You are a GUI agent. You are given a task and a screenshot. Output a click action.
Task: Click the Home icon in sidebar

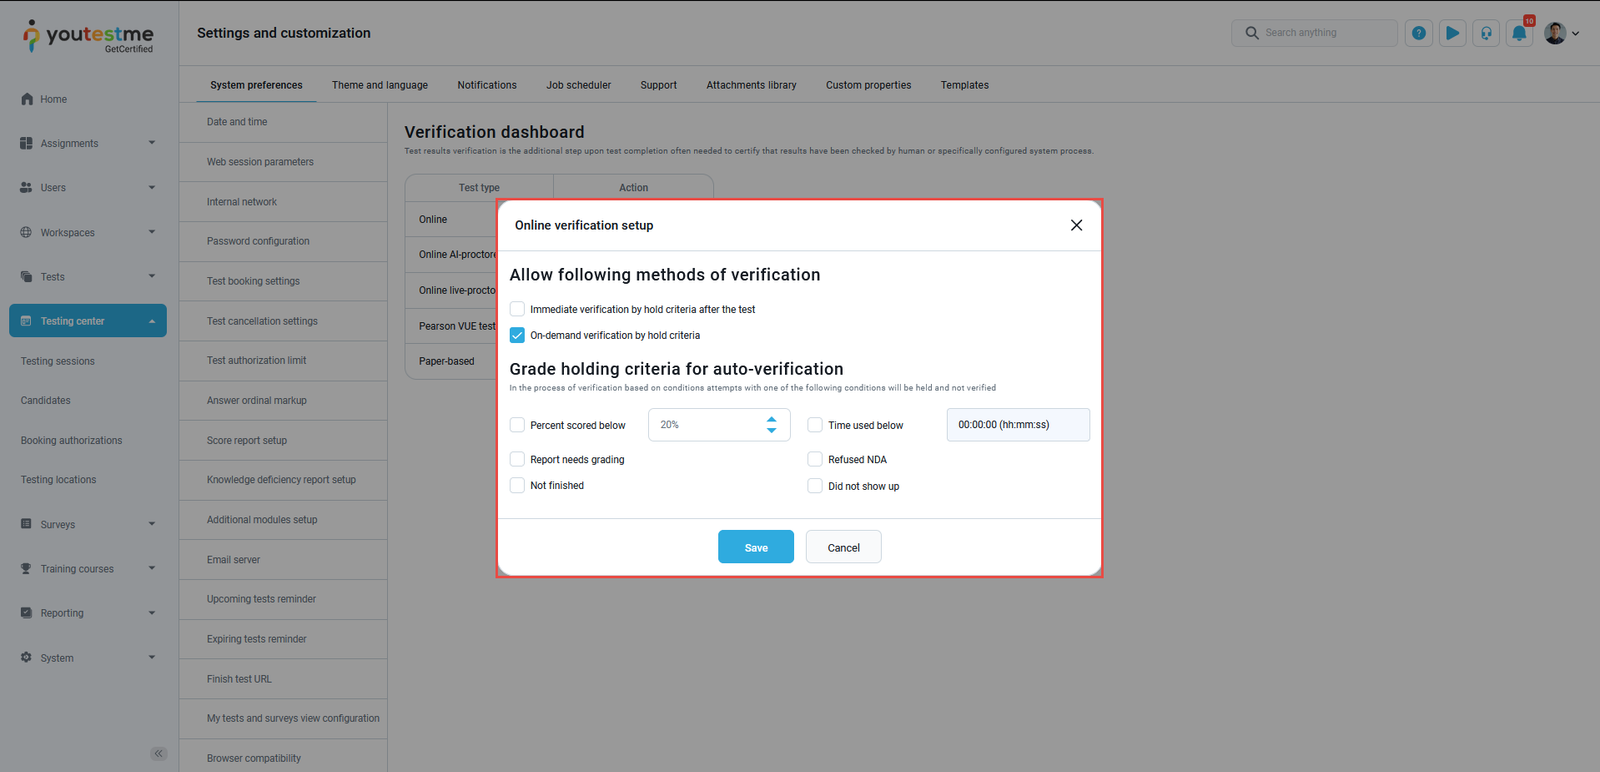click(27, 99)
